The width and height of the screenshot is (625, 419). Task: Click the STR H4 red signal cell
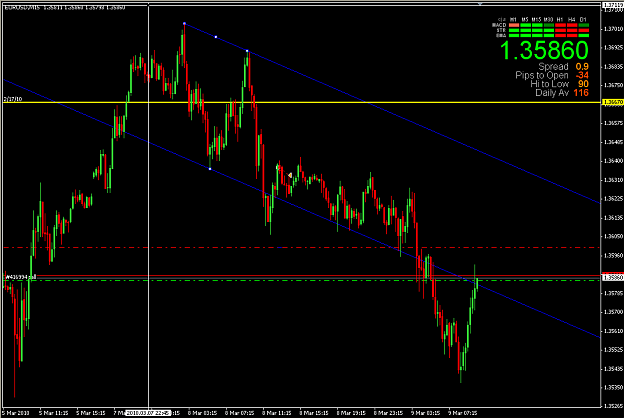pyautogui.click(x=572, y=30)
